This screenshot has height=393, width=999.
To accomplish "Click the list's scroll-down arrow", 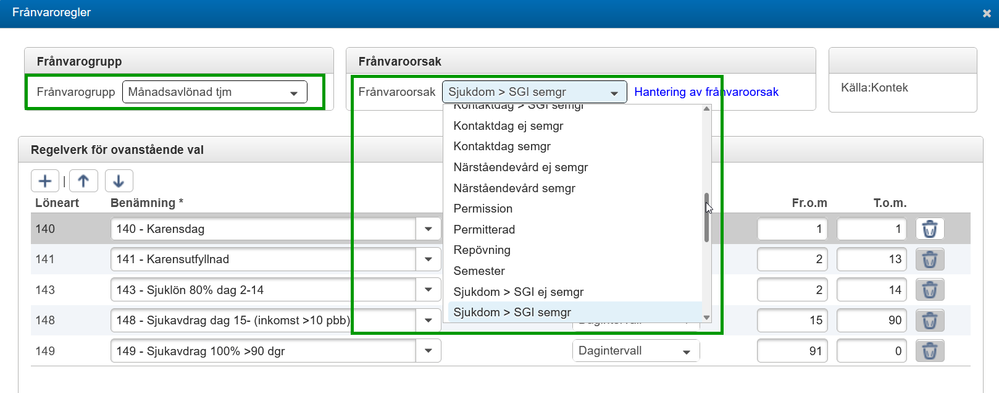I will click(x=707, y=317).
